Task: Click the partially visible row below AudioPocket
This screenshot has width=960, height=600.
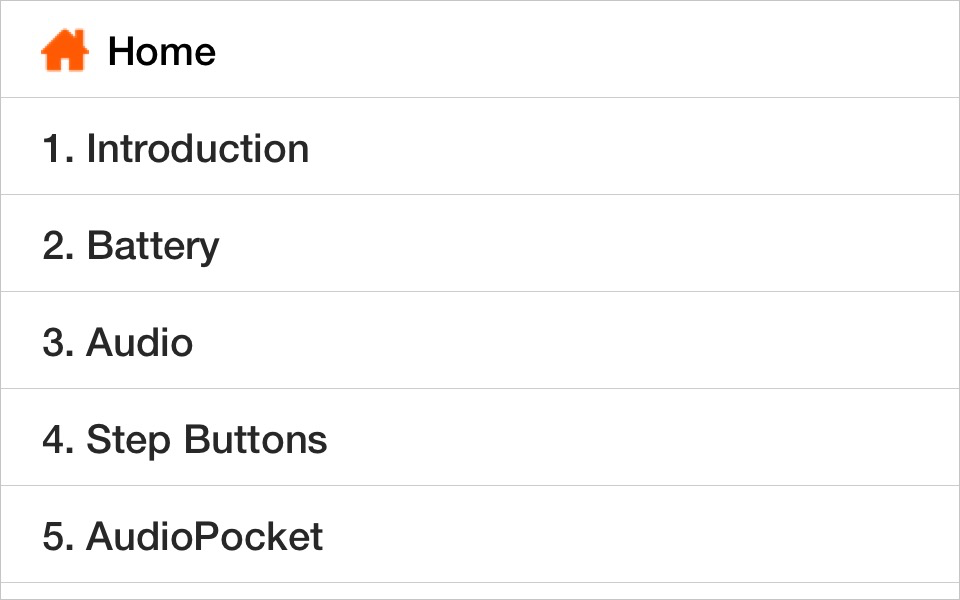Action: pyautogui.click(x=480, y=591)
